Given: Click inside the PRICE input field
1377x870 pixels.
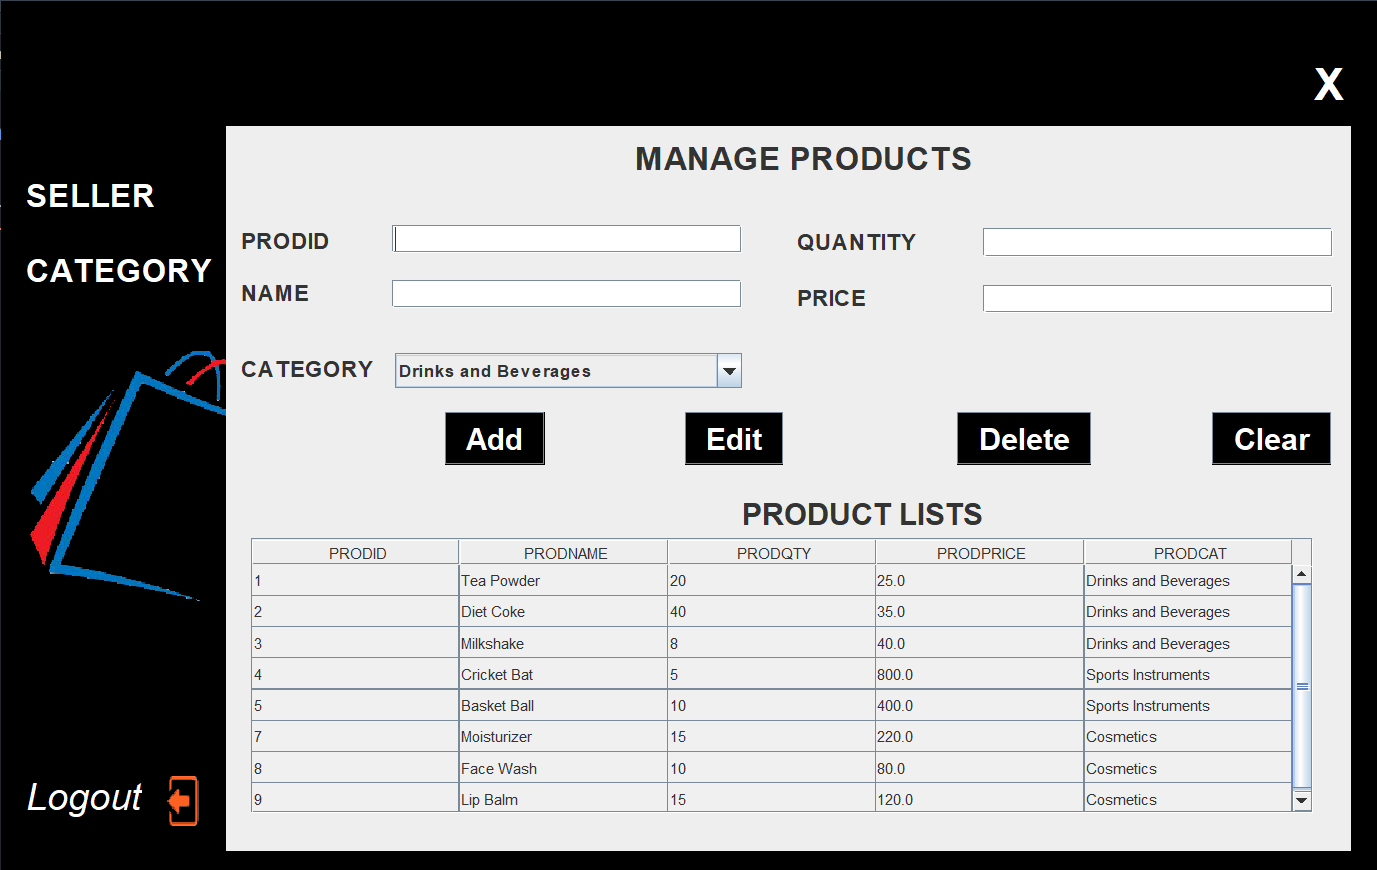Looking at the screenshot, I should [1156, 297].
